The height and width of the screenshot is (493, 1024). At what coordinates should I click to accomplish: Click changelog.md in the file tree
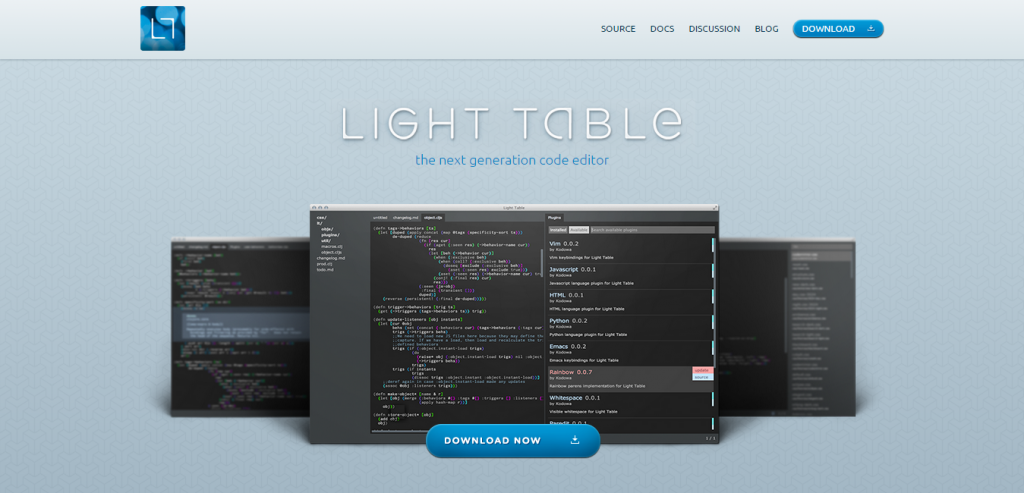coord(331,258)
